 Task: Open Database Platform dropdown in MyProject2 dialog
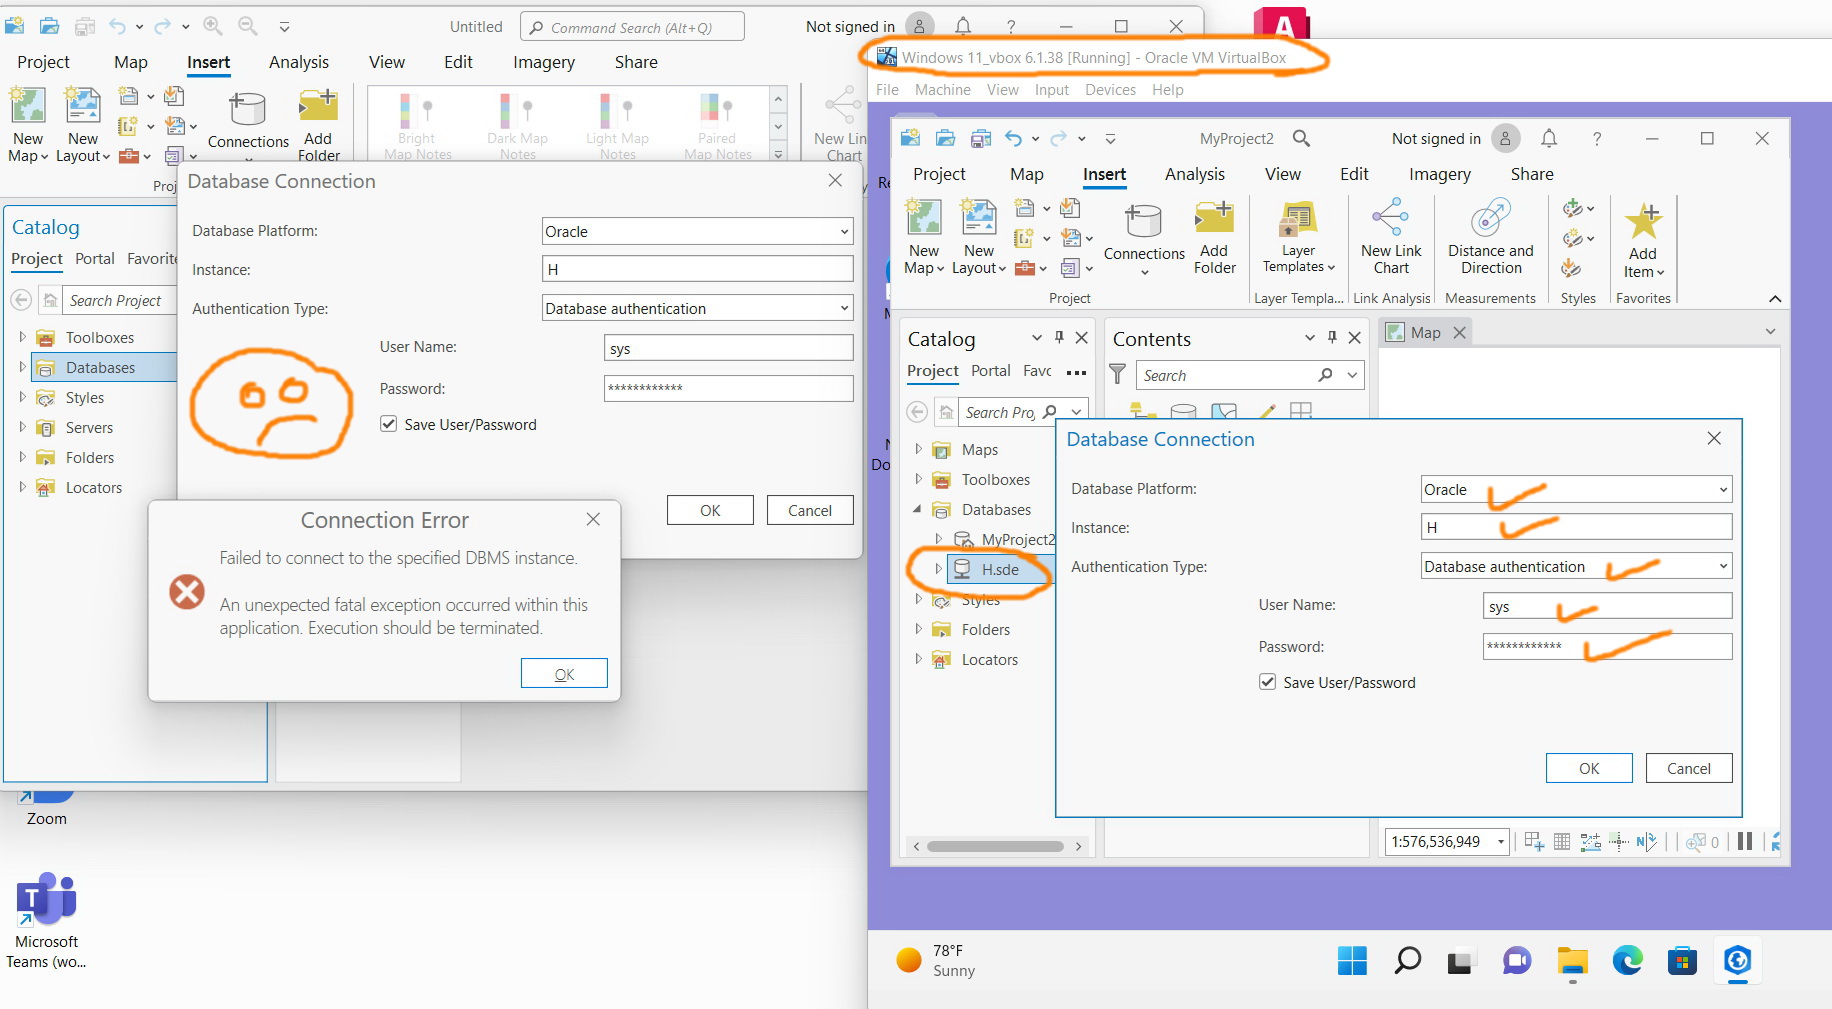tap(1723, 489)
